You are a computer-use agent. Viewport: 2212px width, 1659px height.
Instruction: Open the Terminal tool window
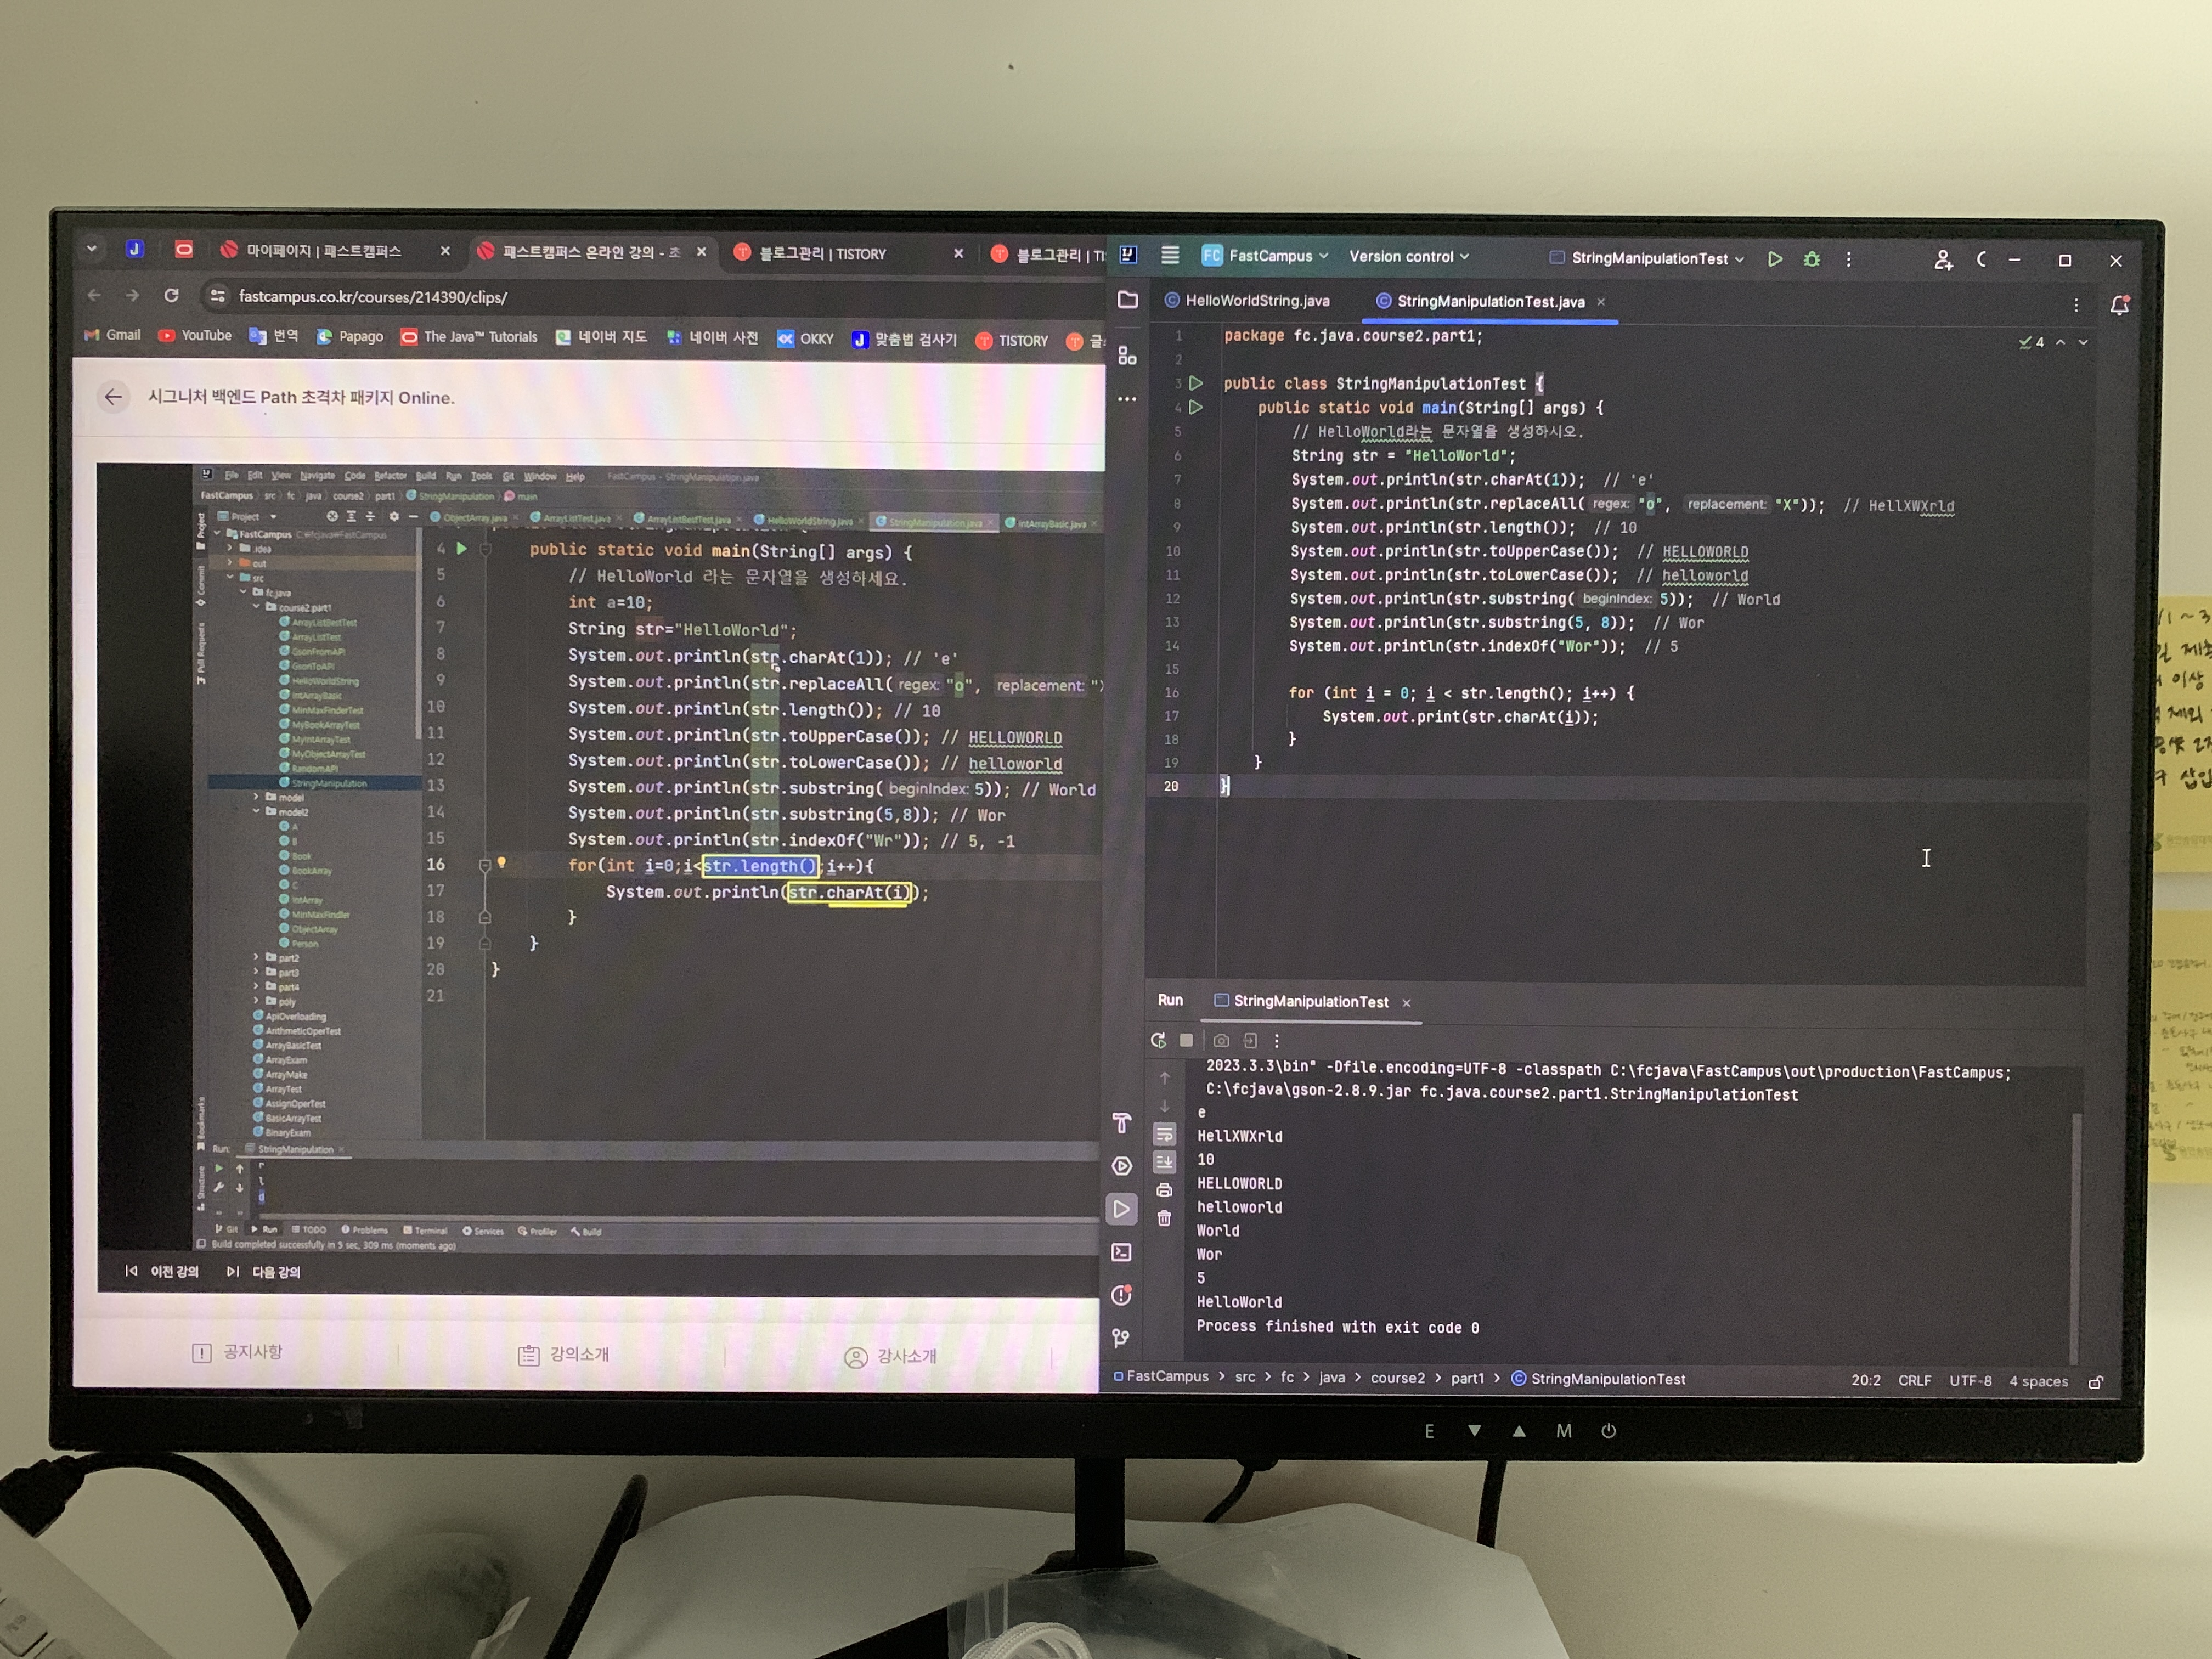coord(1122,1252)
